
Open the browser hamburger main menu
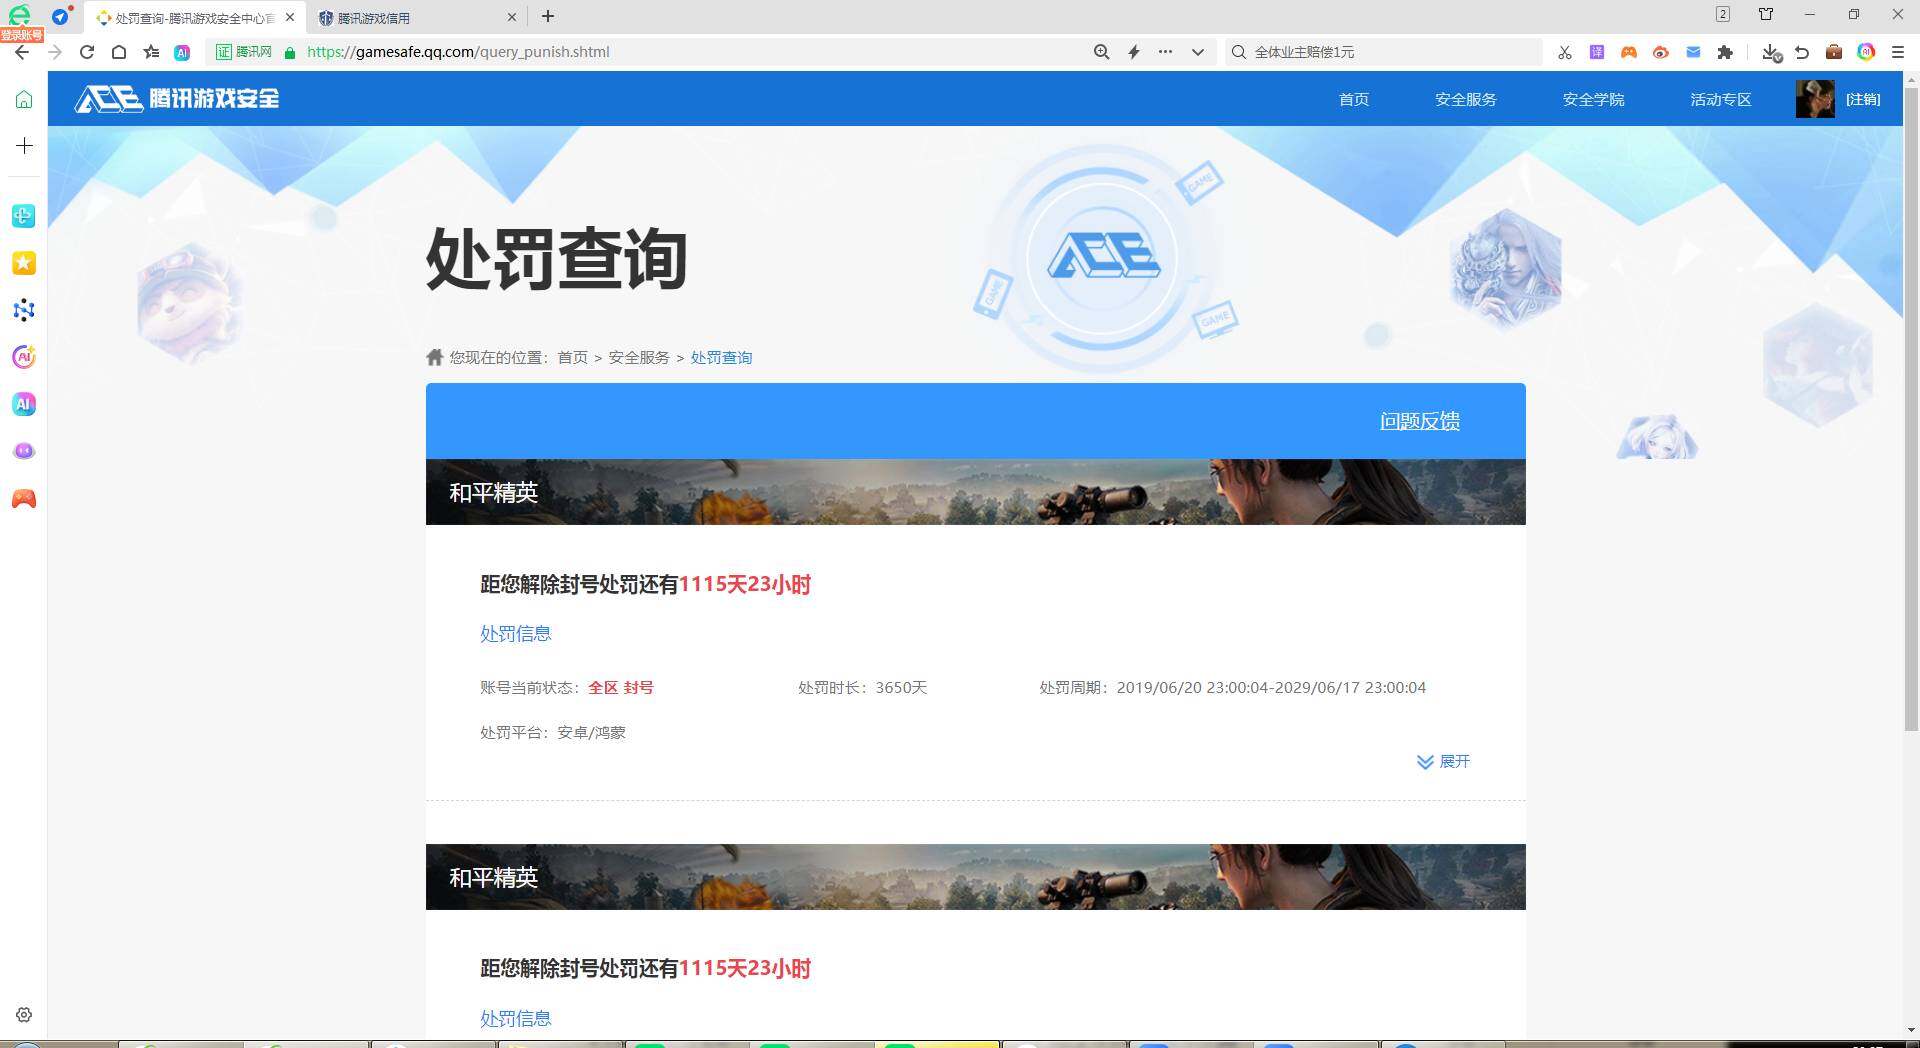pyautogui.click(x=1898, y=52)
